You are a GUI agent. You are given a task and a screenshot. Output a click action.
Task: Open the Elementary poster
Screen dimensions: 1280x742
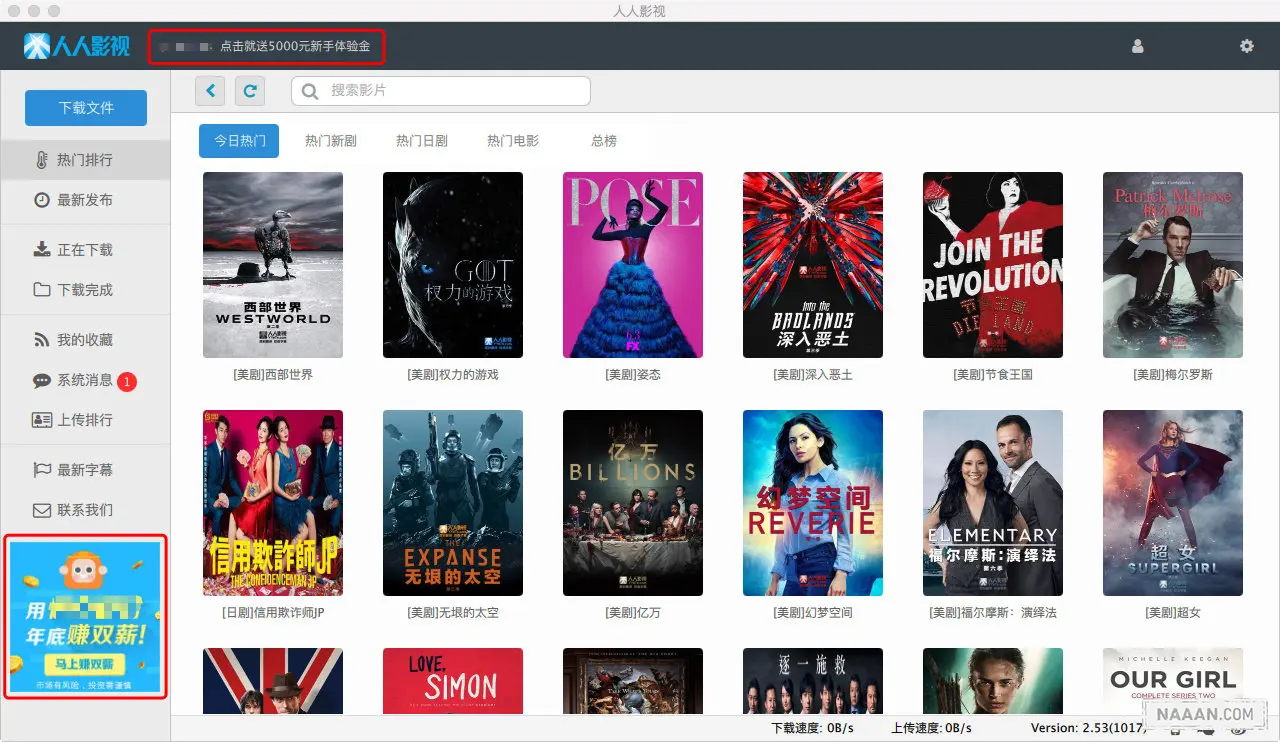tap(993, 503)
